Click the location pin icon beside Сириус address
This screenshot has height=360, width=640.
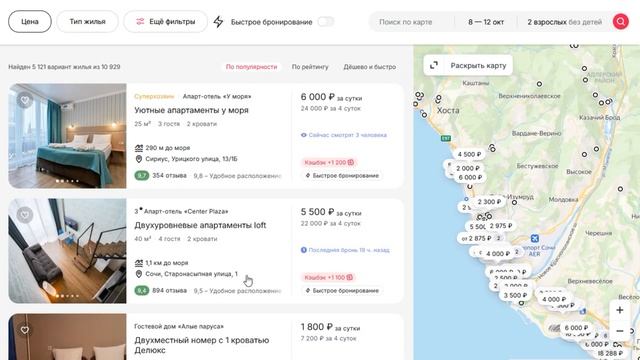coord(139,159)
